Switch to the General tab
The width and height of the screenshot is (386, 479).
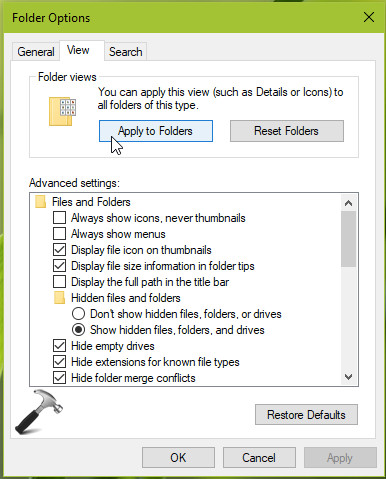[x=36, y=52]
